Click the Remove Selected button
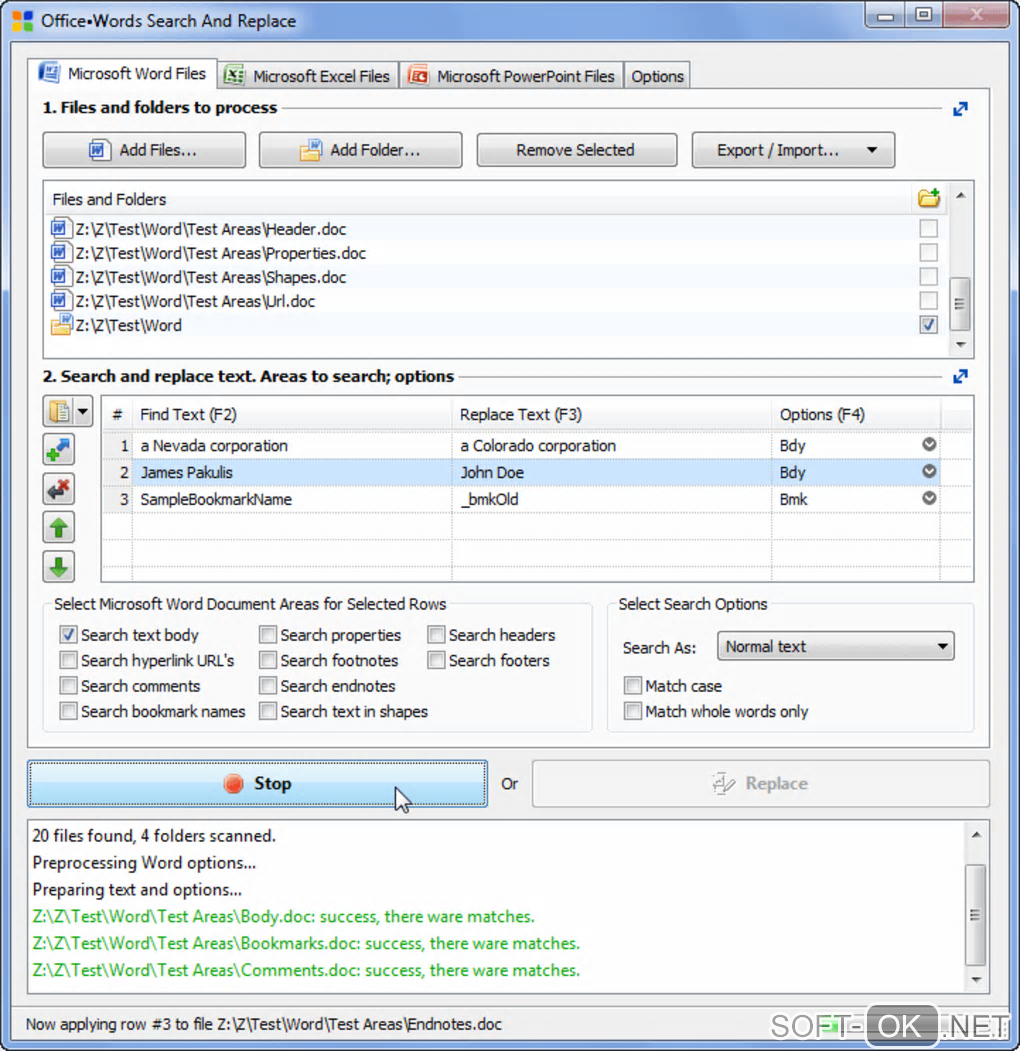Screen dimensions: 1020x1051 [576, 149]
